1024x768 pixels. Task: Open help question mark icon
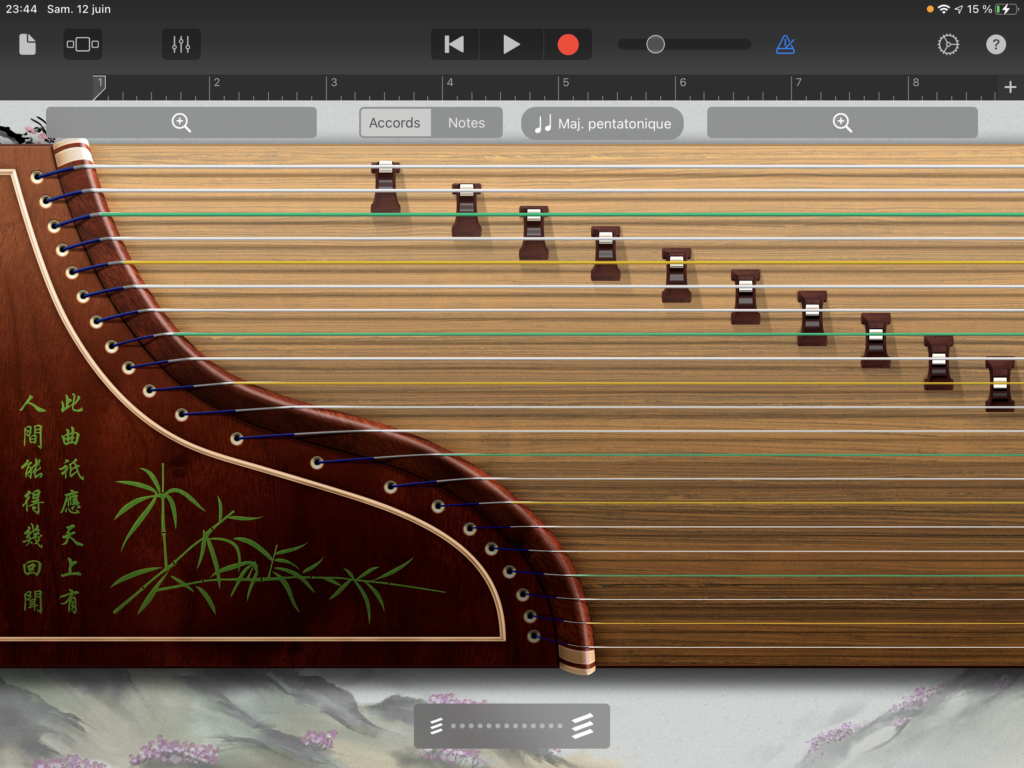[x=995, y=44]
